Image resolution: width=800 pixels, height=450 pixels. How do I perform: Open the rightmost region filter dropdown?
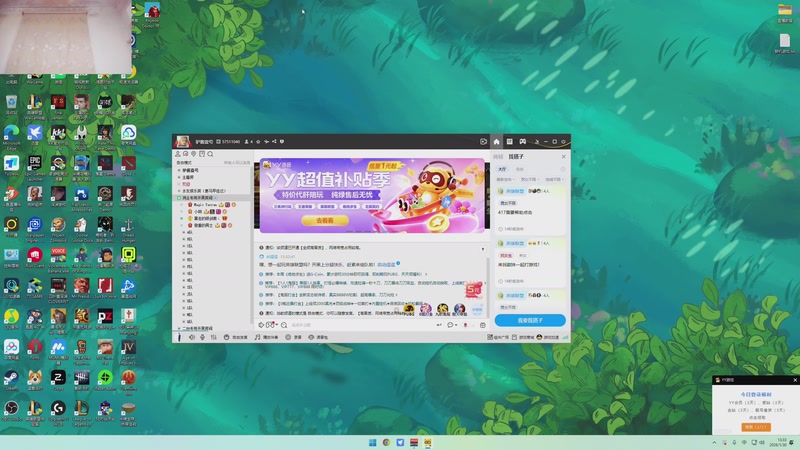coord(554,180)
